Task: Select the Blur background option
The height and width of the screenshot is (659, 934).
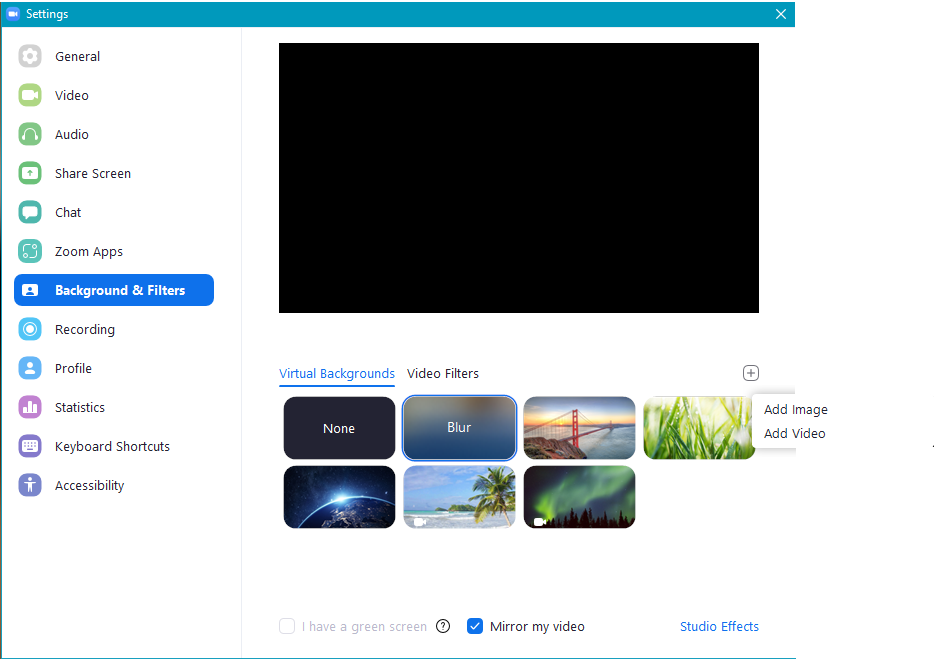Action: 459,428
